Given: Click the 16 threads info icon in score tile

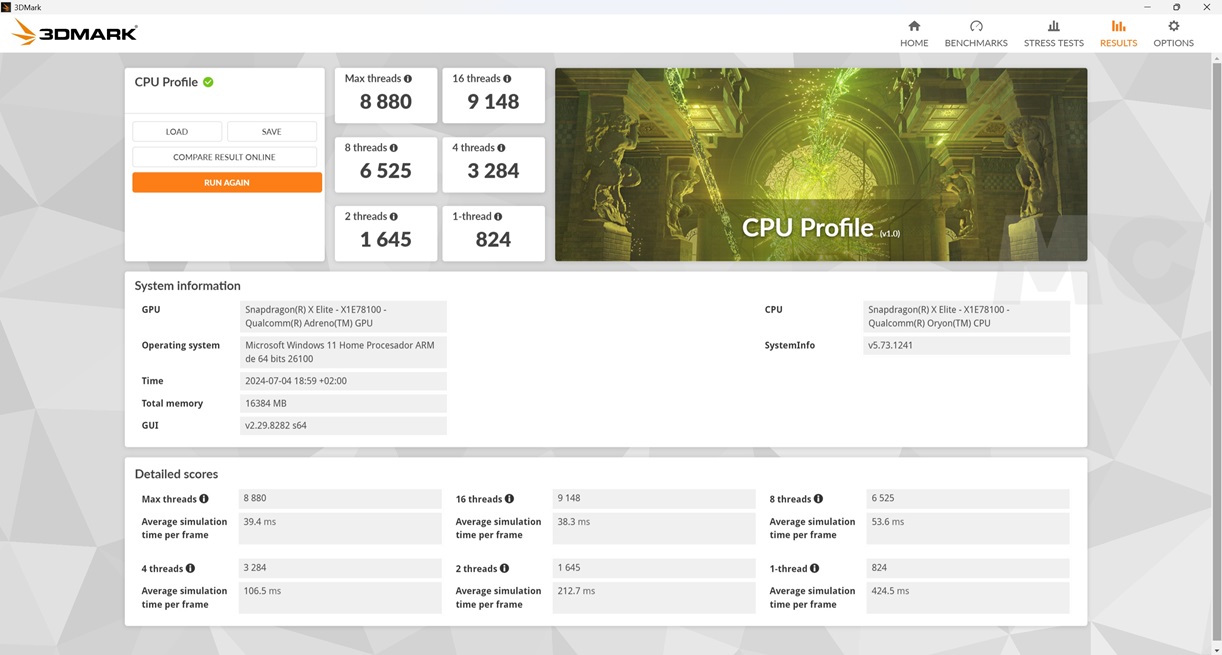Looking at the screenshot, I should pyautogui.click(x=507, y=79).
